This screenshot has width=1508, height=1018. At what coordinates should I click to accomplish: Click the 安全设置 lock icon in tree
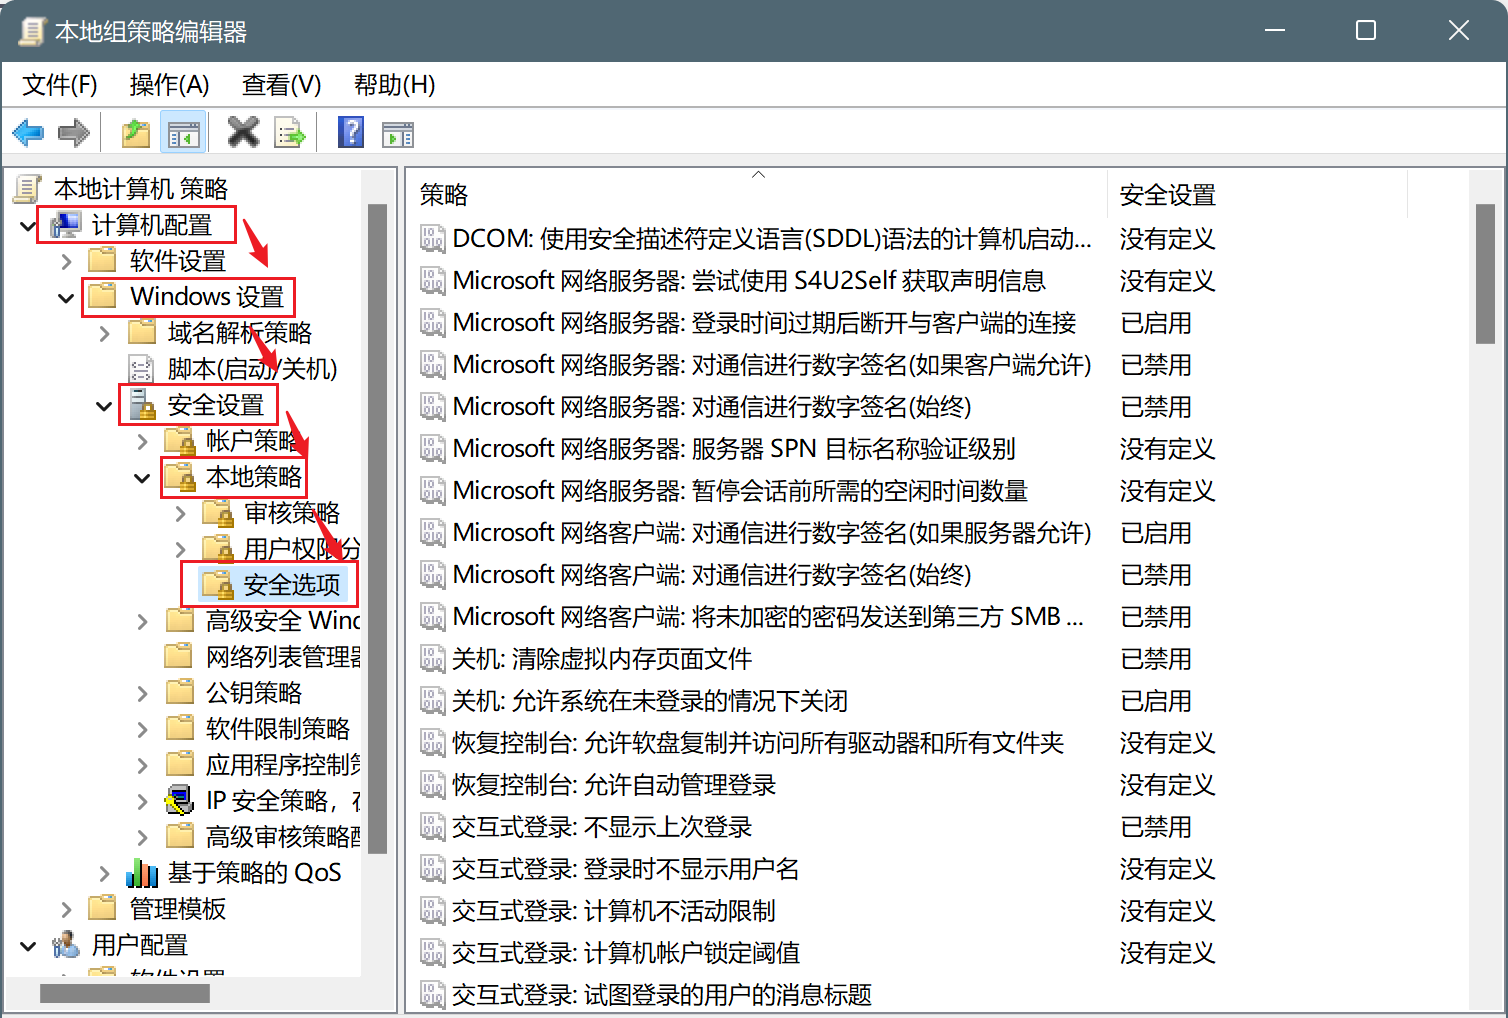click(x=142, y=405)
